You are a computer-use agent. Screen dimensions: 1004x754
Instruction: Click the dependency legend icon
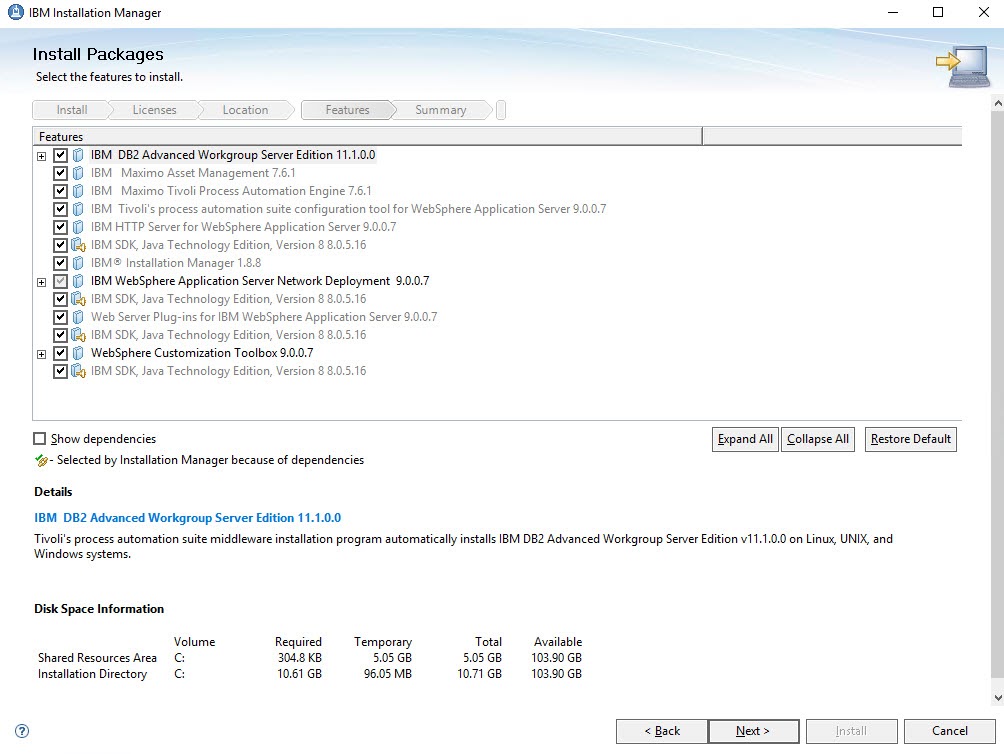(x=42, y=460)
